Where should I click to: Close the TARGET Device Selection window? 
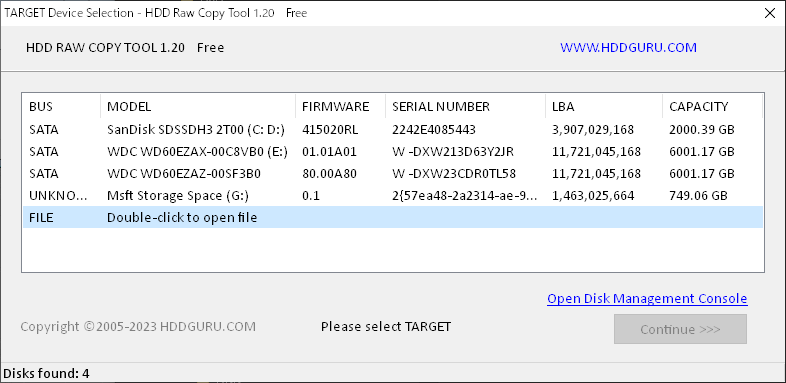(x=769, y=13)
